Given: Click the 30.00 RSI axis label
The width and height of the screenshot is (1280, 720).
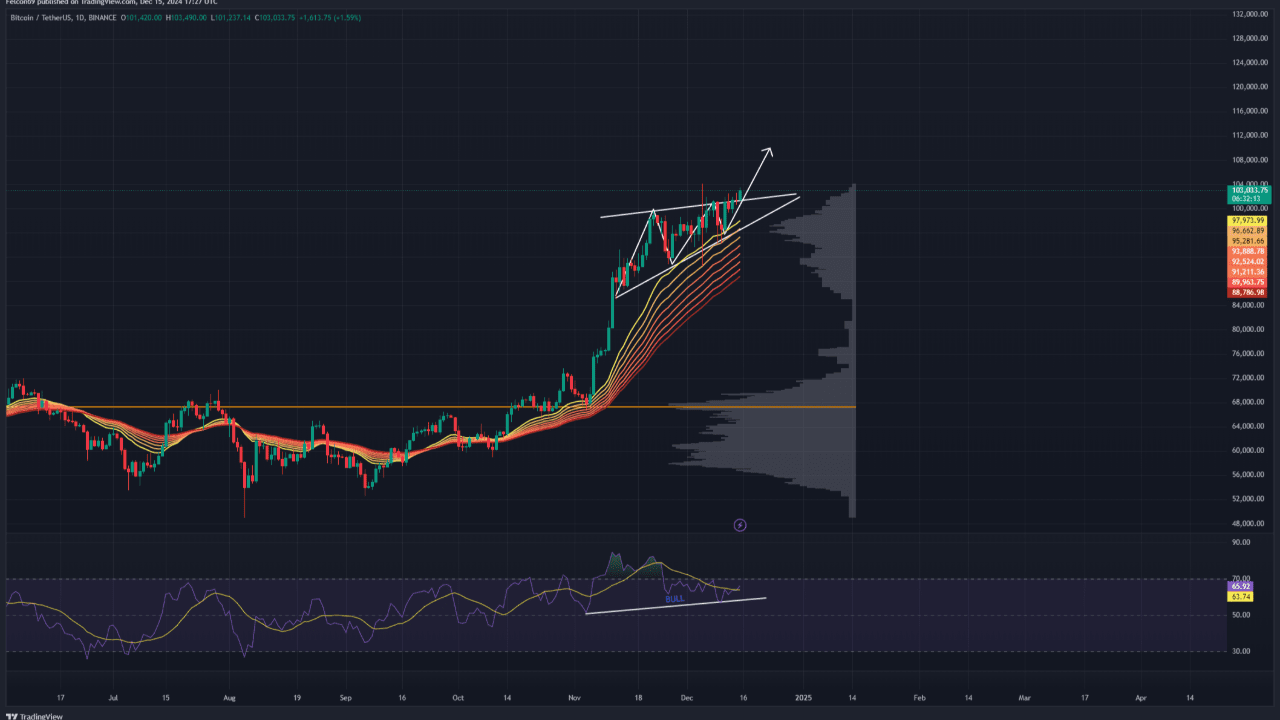Looking at the screenshot, I should [x=1240, y=651].
